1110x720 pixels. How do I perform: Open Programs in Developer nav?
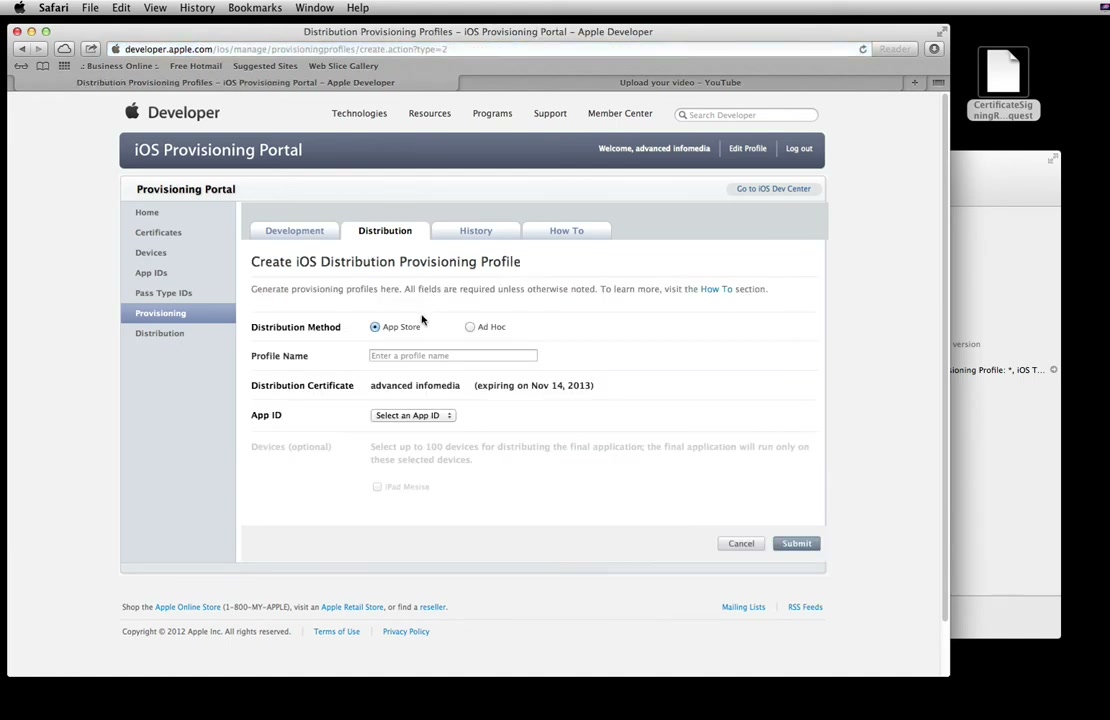[x=492, y=113]
